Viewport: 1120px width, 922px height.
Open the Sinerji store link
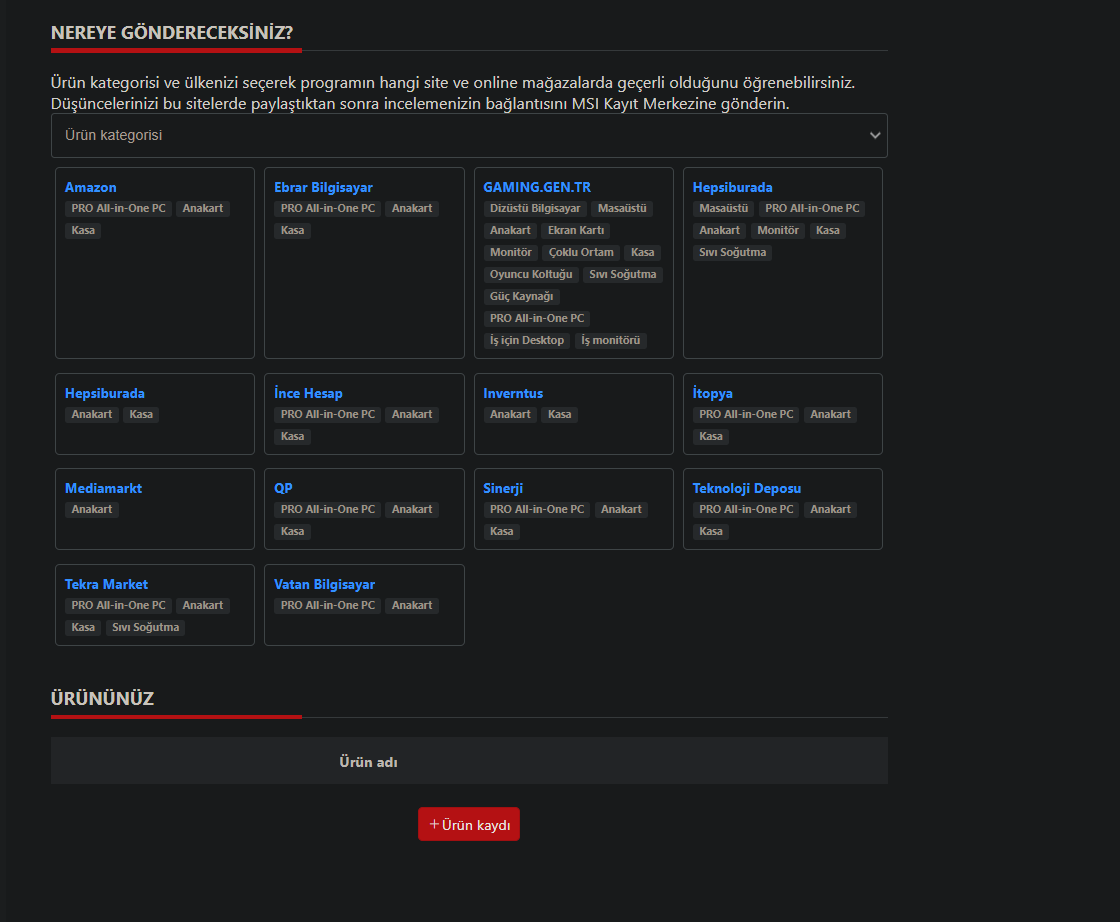pyautogui.click(x=503, y=488)
